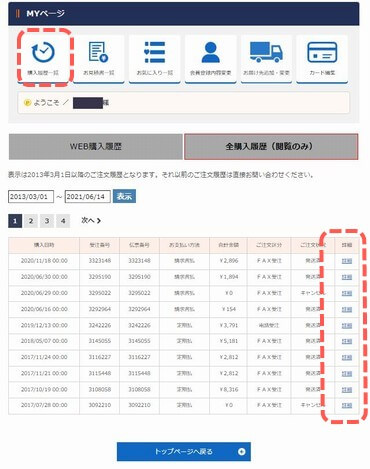
Task: Click the 2019/12/13 00:00 date cell
Action: pos(44,325)
